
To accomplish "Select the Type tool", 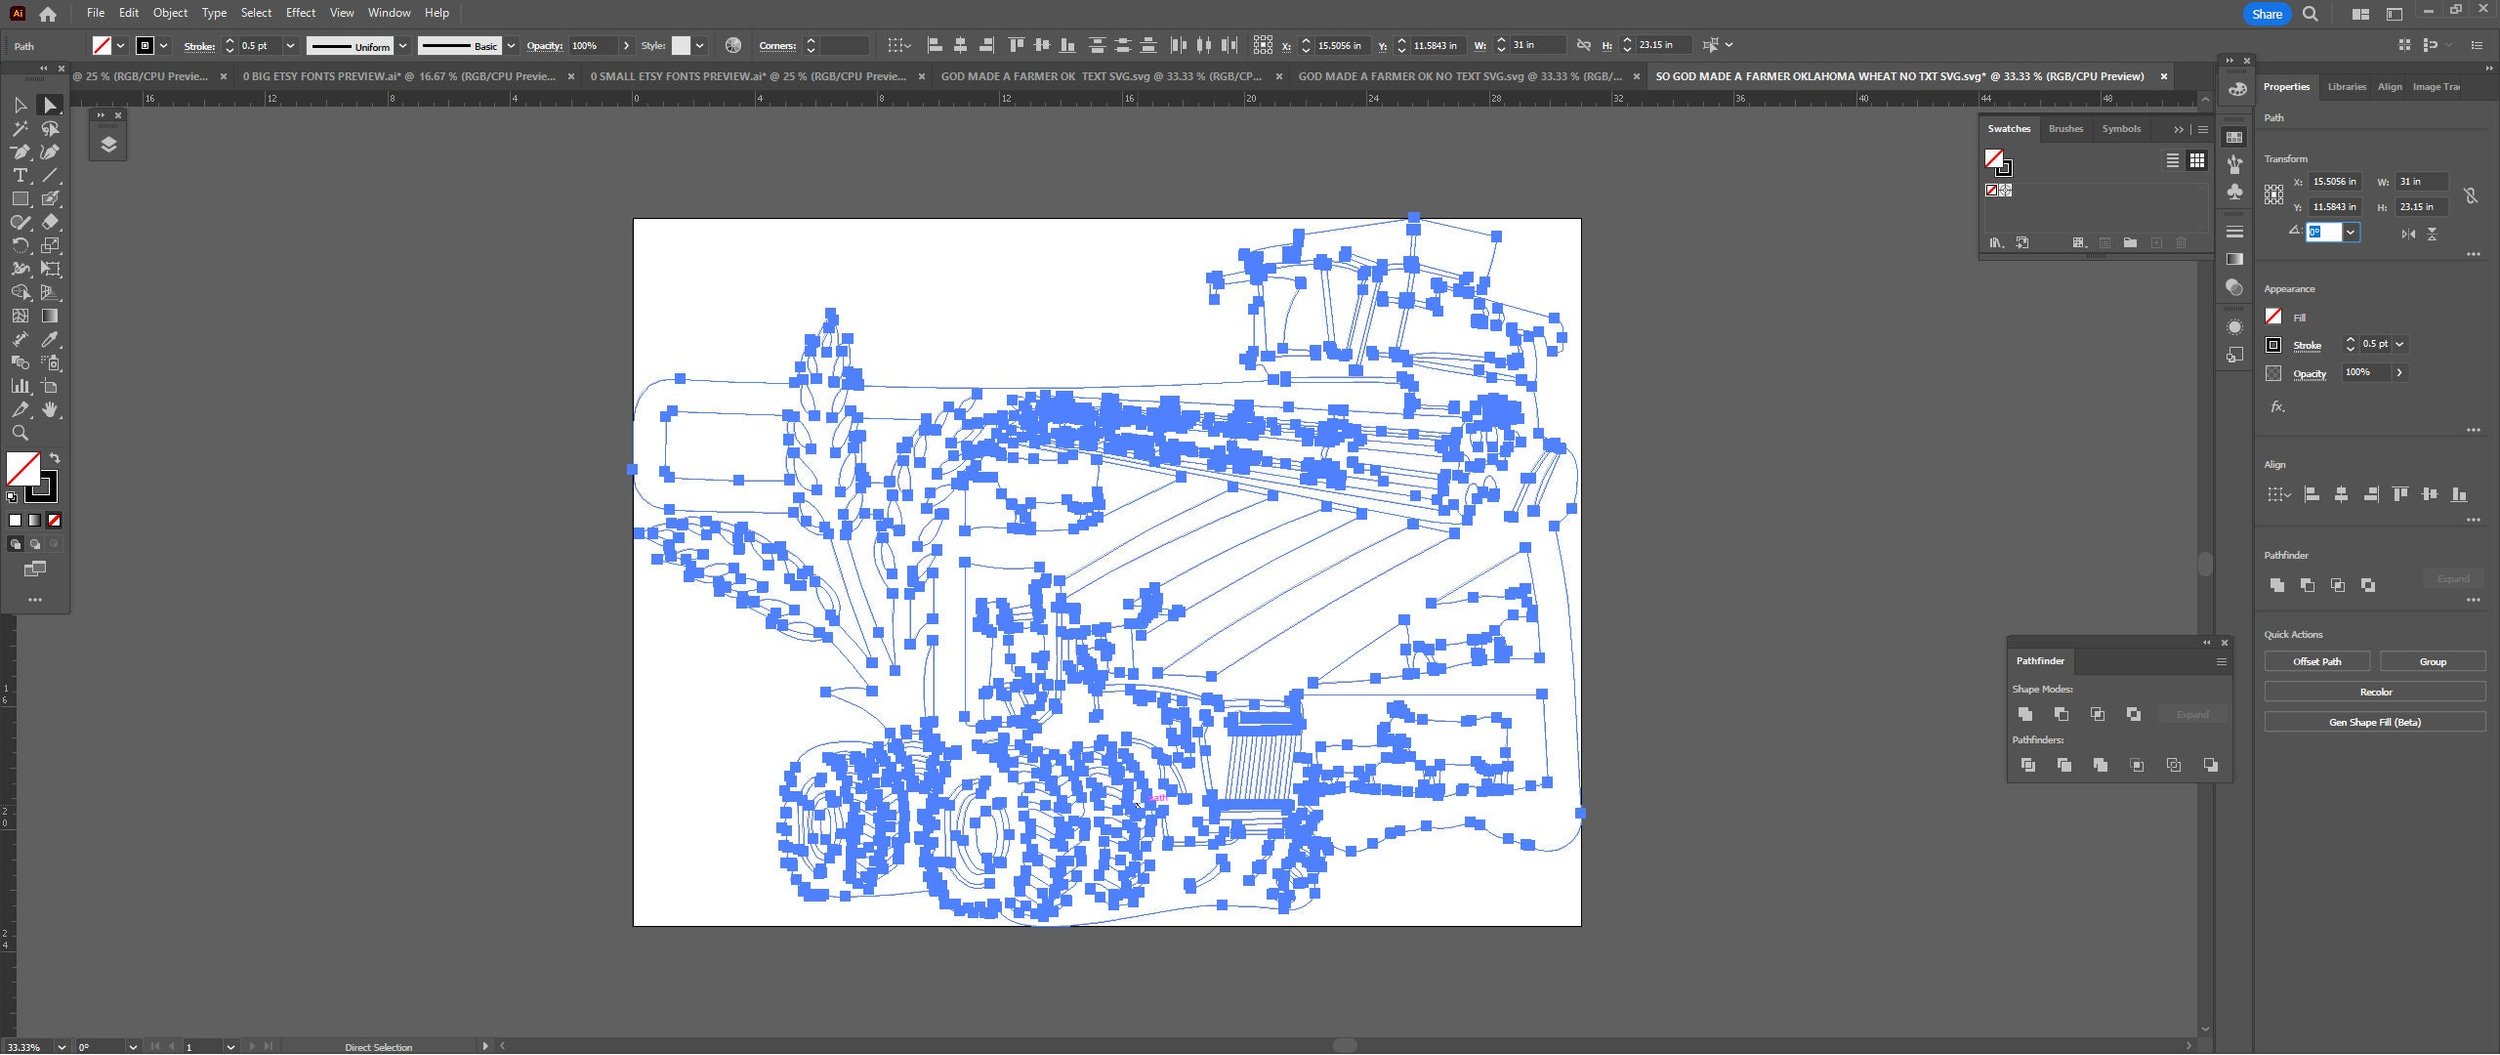I will pos(20,176).
